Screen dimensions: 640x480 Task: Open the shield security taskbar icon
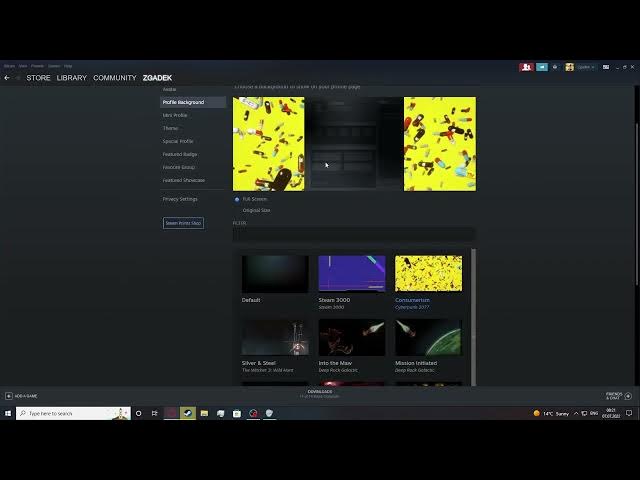click(269, 413)
